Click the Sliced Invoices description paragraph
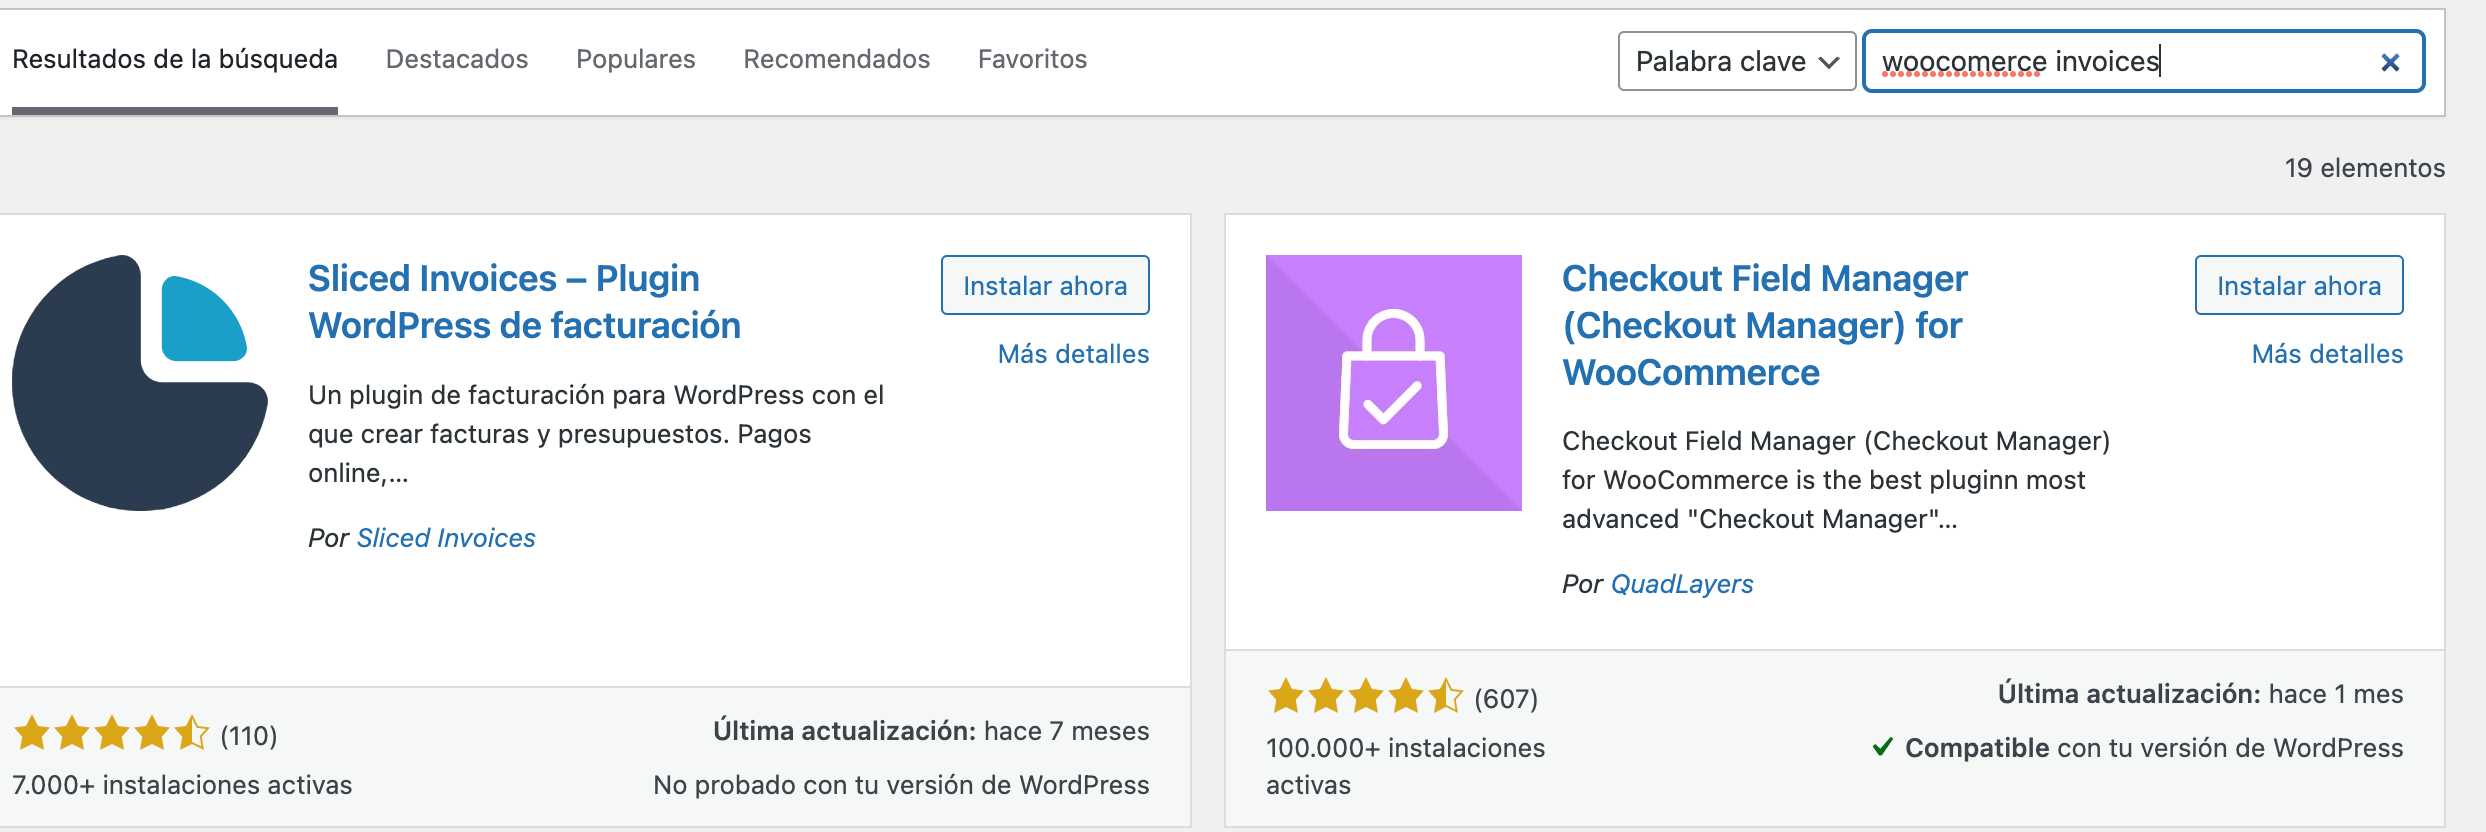 pos(596,434)
